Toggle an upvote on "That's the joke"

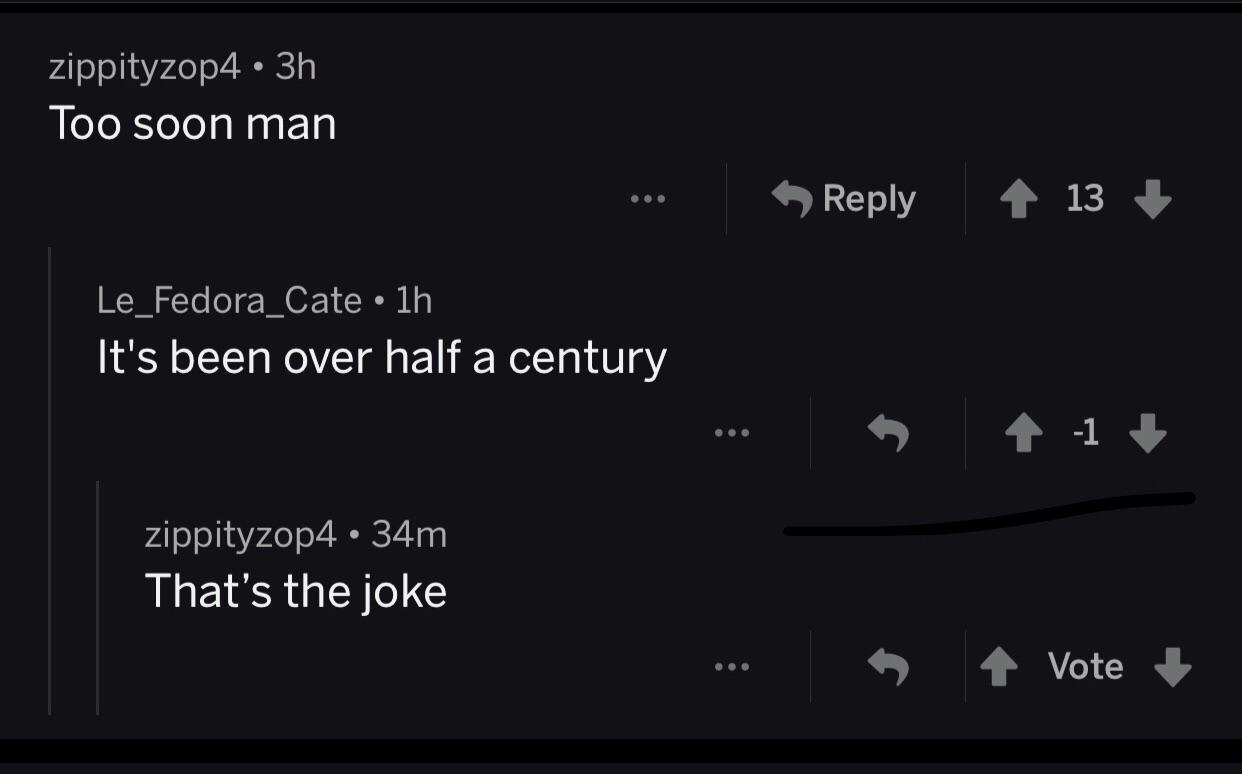coord(998,666)
